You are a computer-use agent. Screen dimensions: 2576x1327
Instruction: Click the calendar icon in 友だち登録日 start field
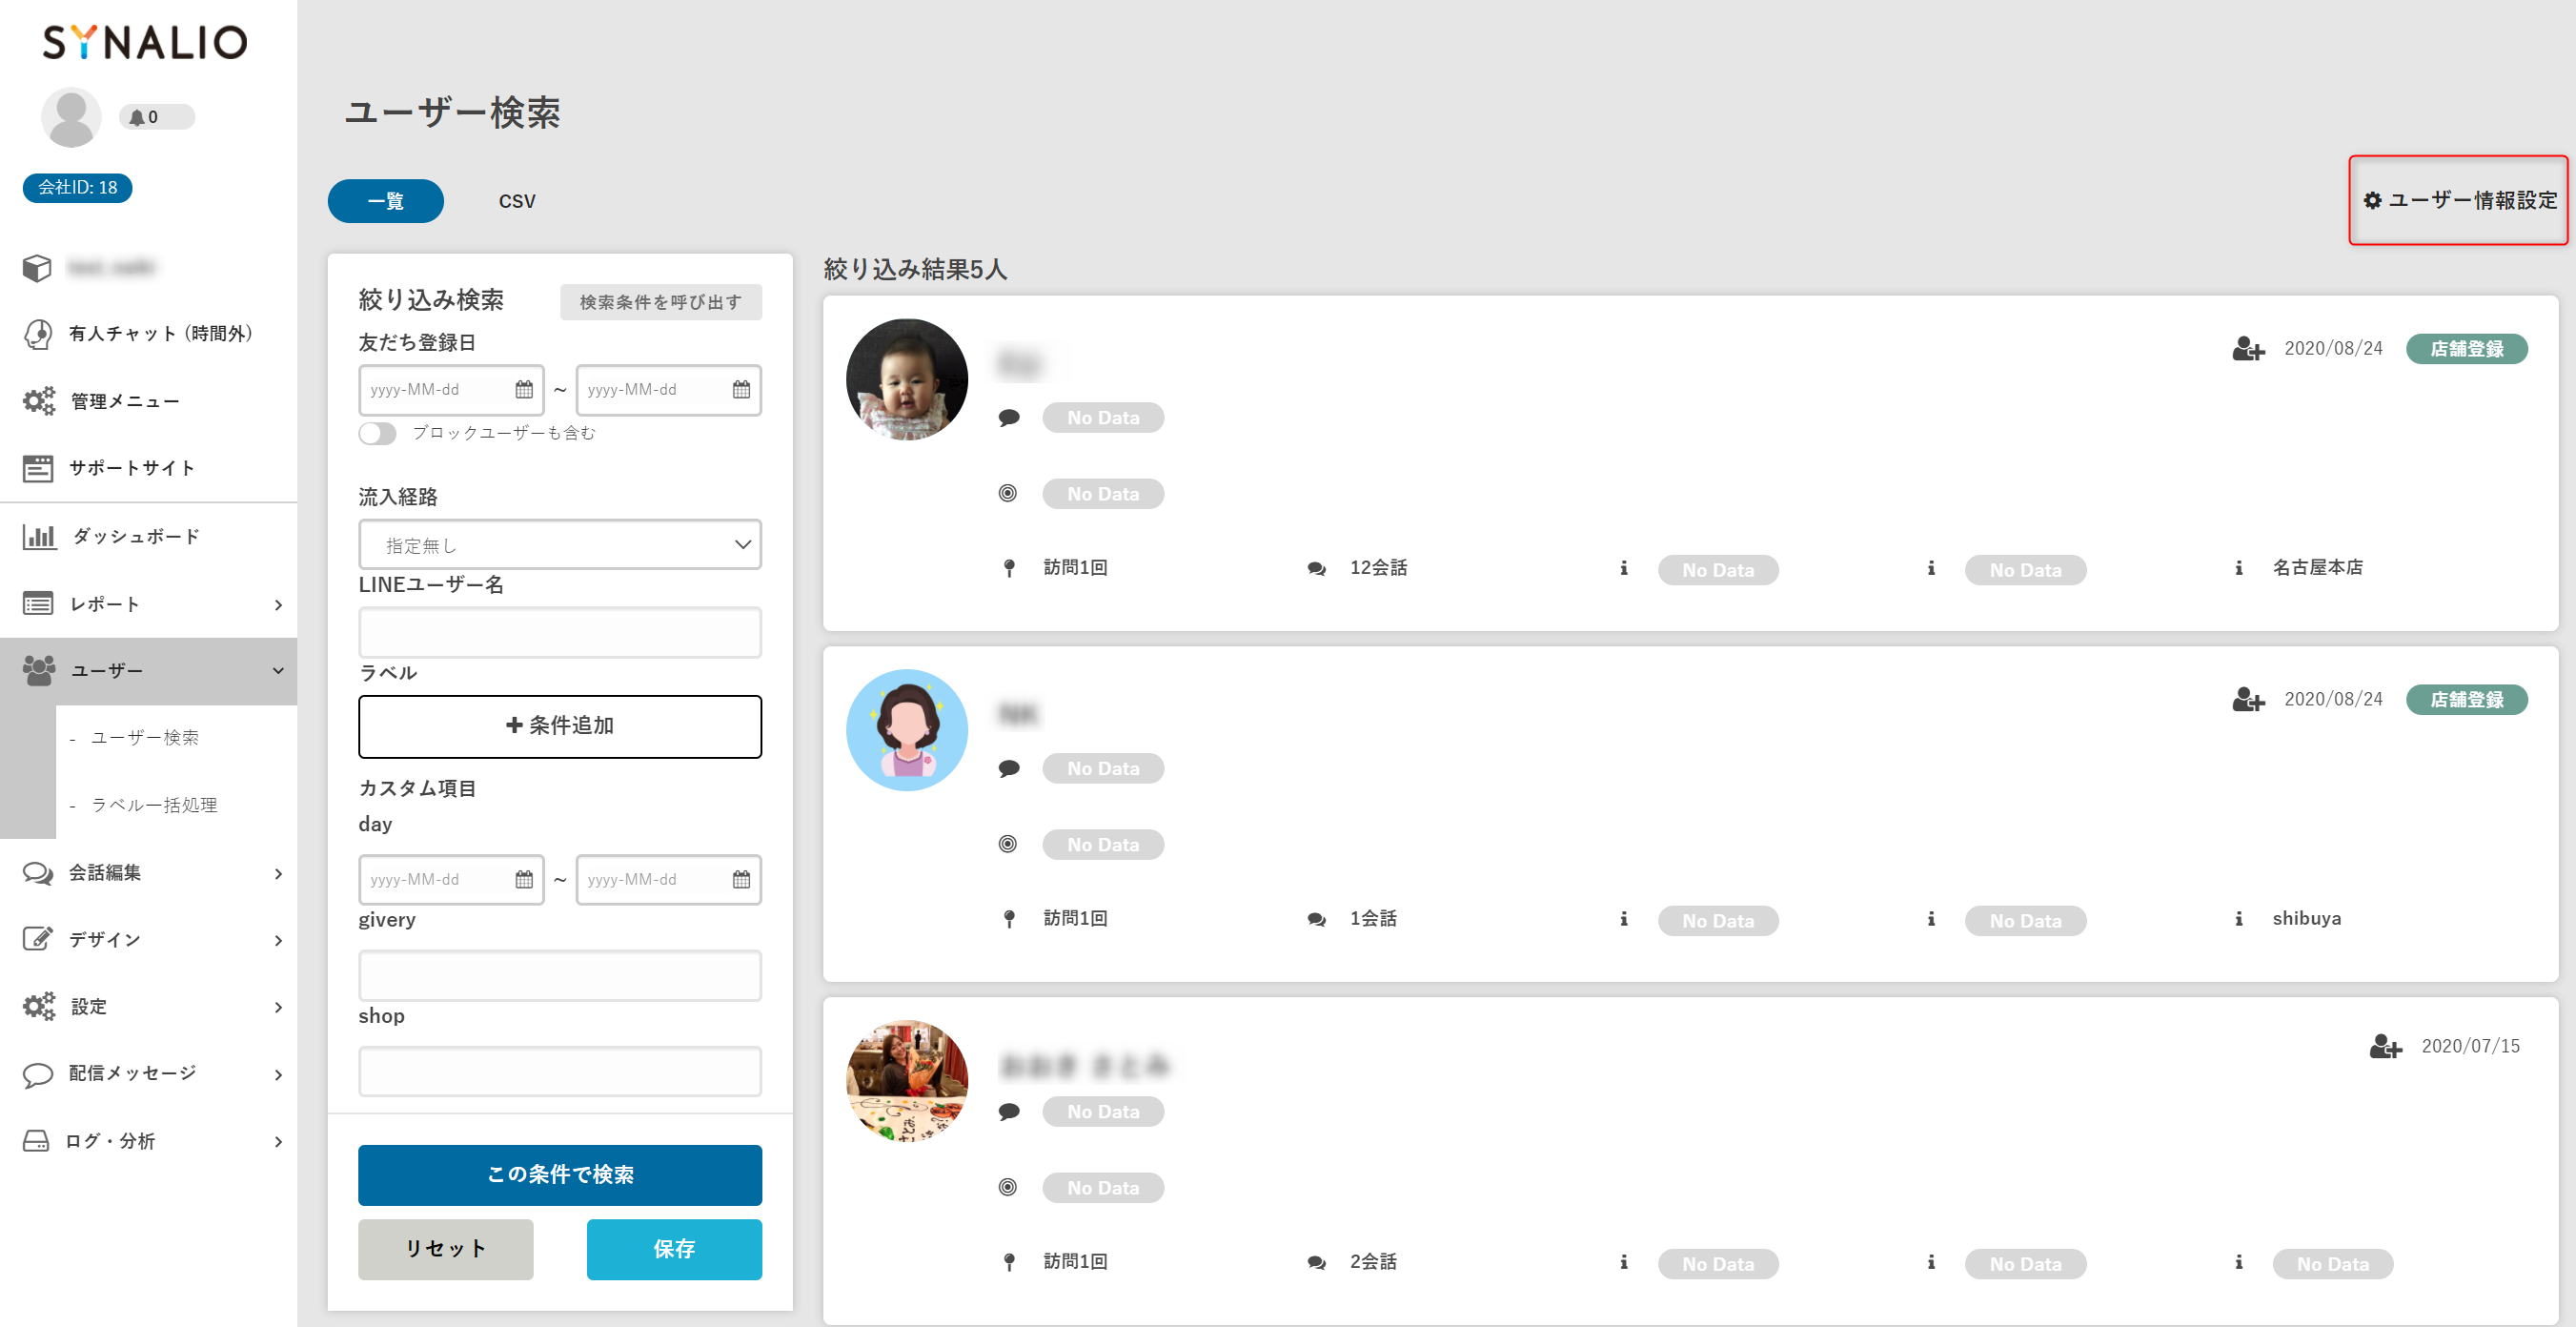[x=524, y=390]
